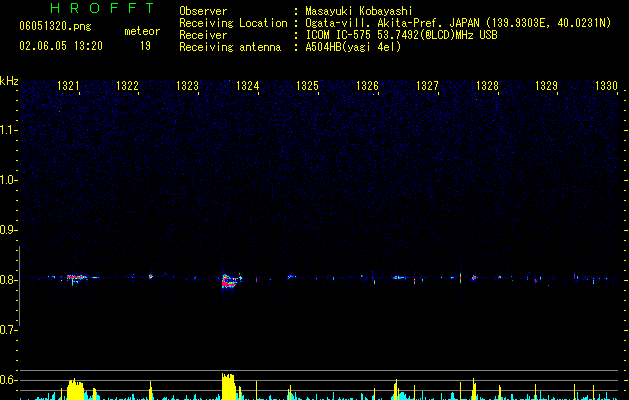This screenshot has width=629, height=400.
Task: Click the long meteor echo near 1321
Action: 77,277
